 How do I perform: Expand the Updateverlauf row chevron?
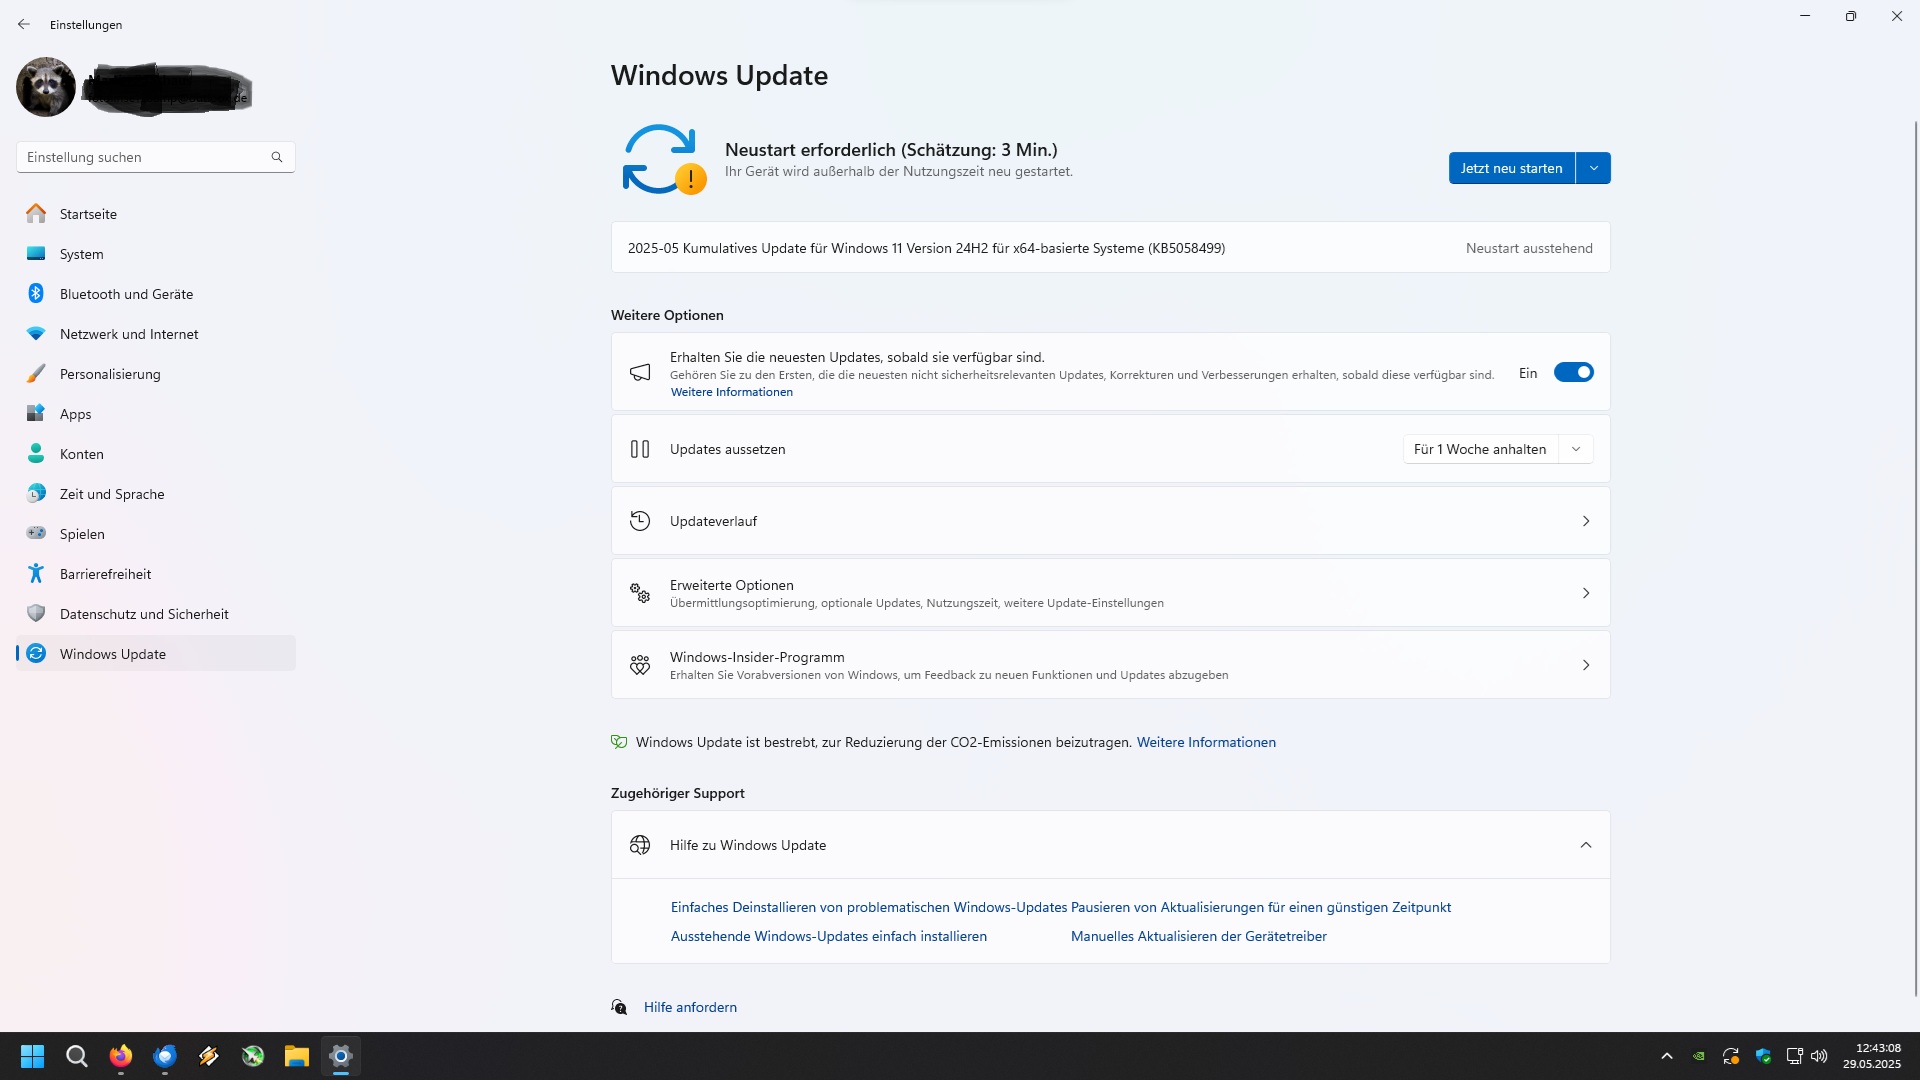[x=1586, y=521]
